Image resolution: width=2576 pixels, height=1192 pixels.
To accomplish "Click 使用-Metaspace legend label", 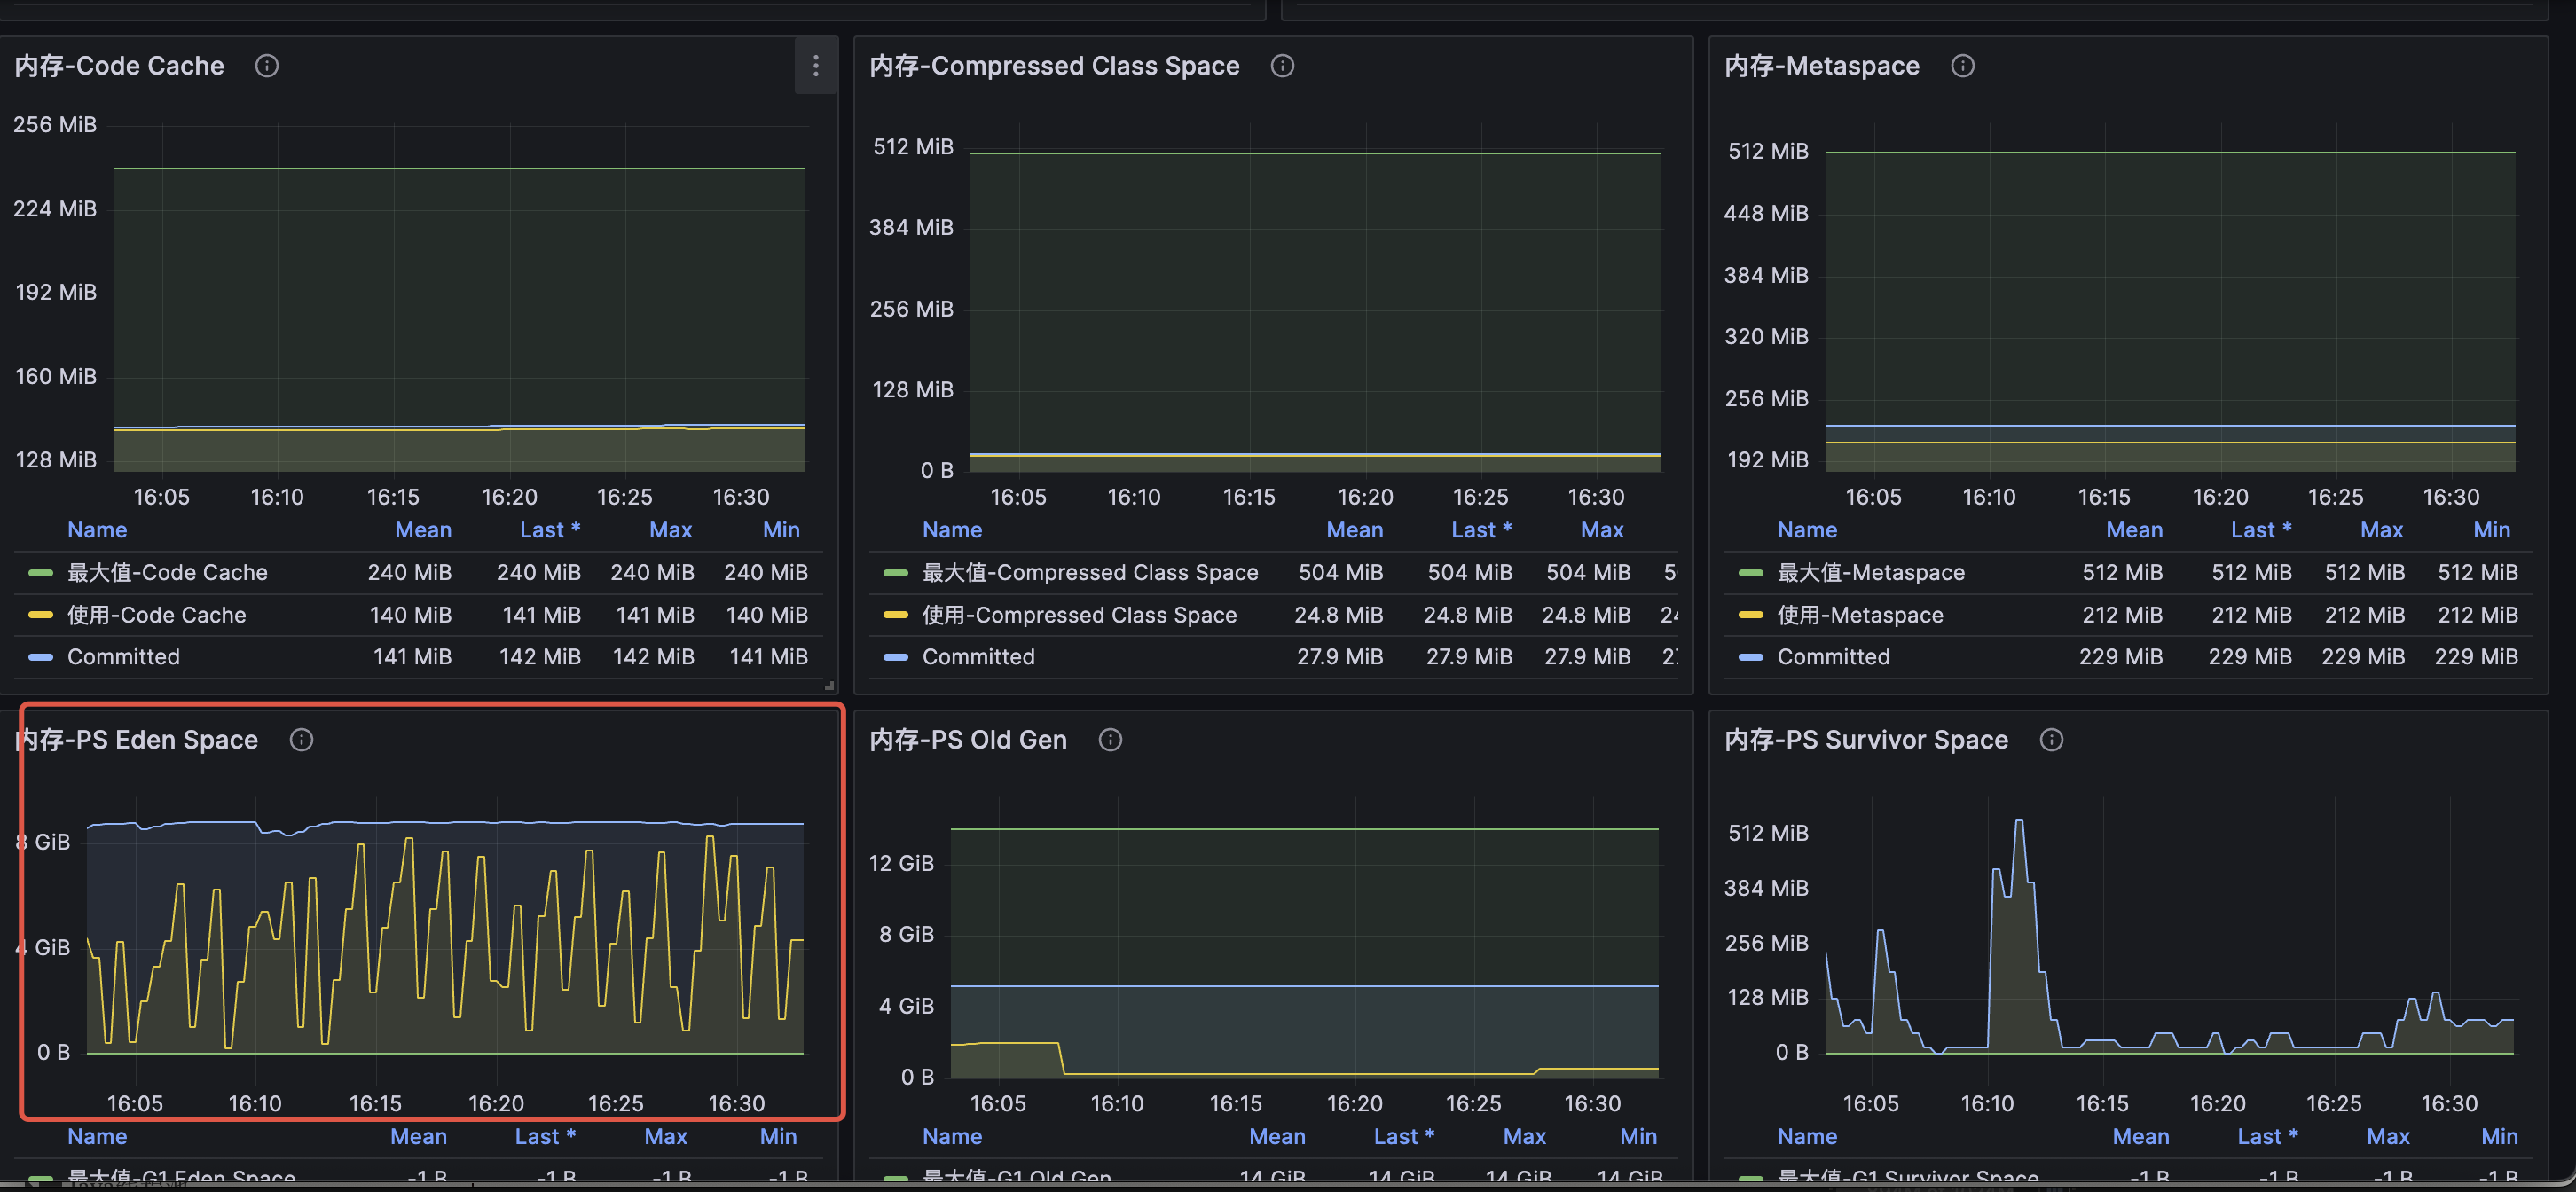I will point(1859,615).
